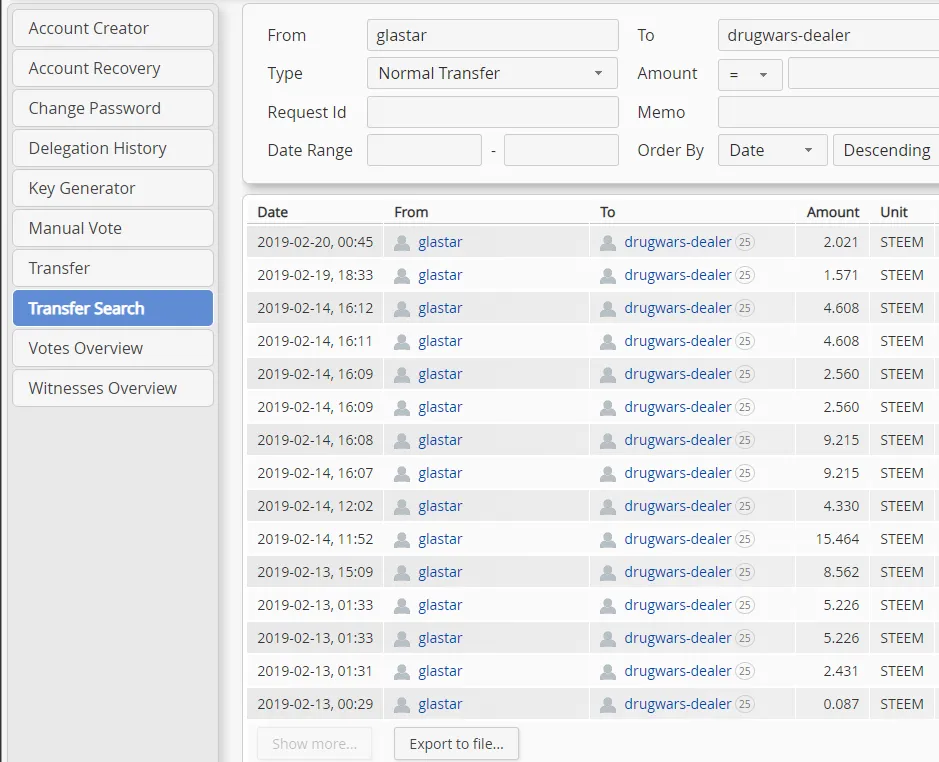Click reputation badge 25 in 2019-02-14, 11:52 row

click(744, 539)
